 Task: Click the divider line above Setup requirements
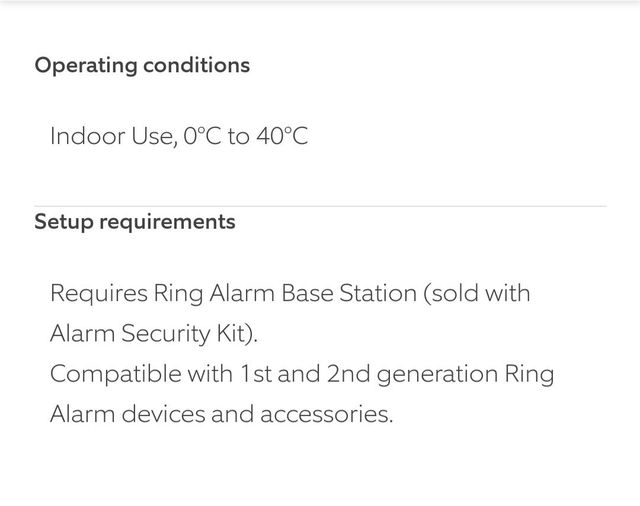(320, 206)
